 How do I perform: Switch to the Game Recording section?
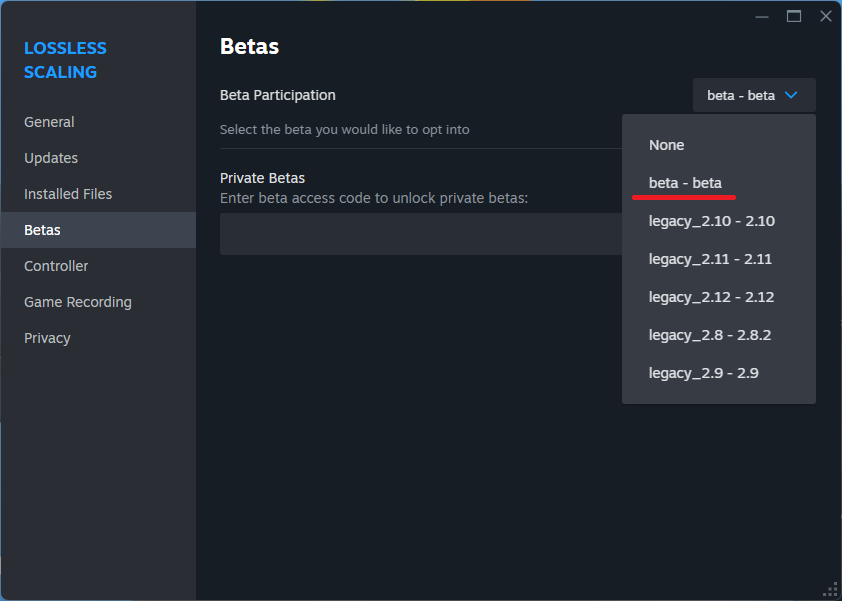78,302
